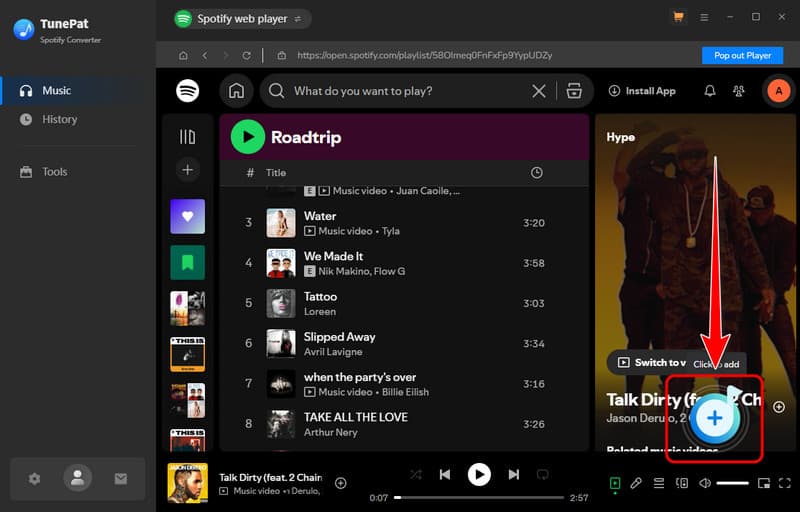This screenshot has width=800, height=512.
Task: Reload the web player page
Action: click(246, 55)
